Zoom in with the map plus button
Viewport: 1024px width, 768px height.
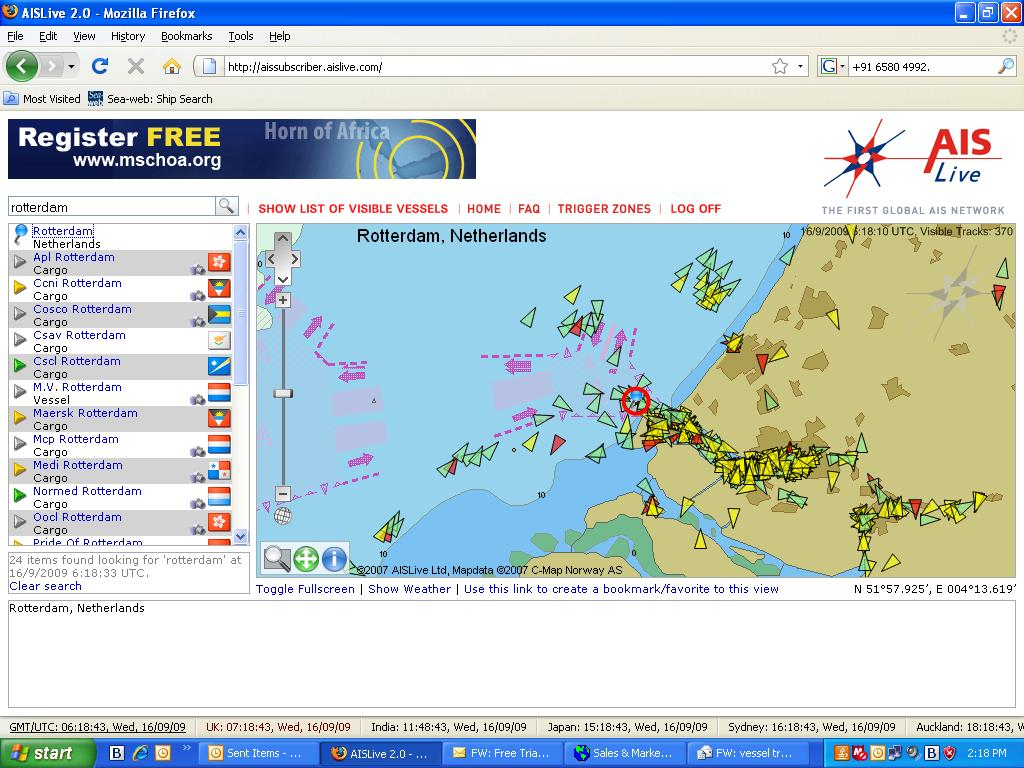point(283,300)
